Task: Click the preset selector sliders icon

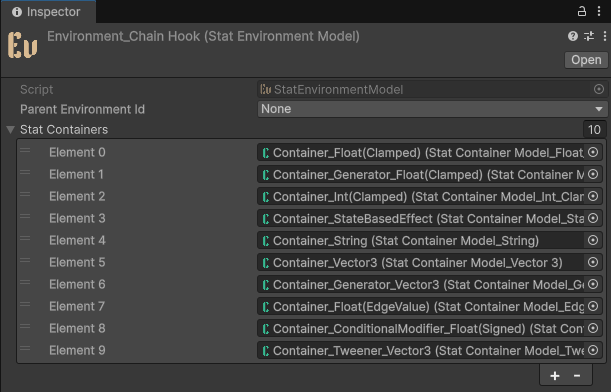Action: pyautogui.click(x=589, y=36)
